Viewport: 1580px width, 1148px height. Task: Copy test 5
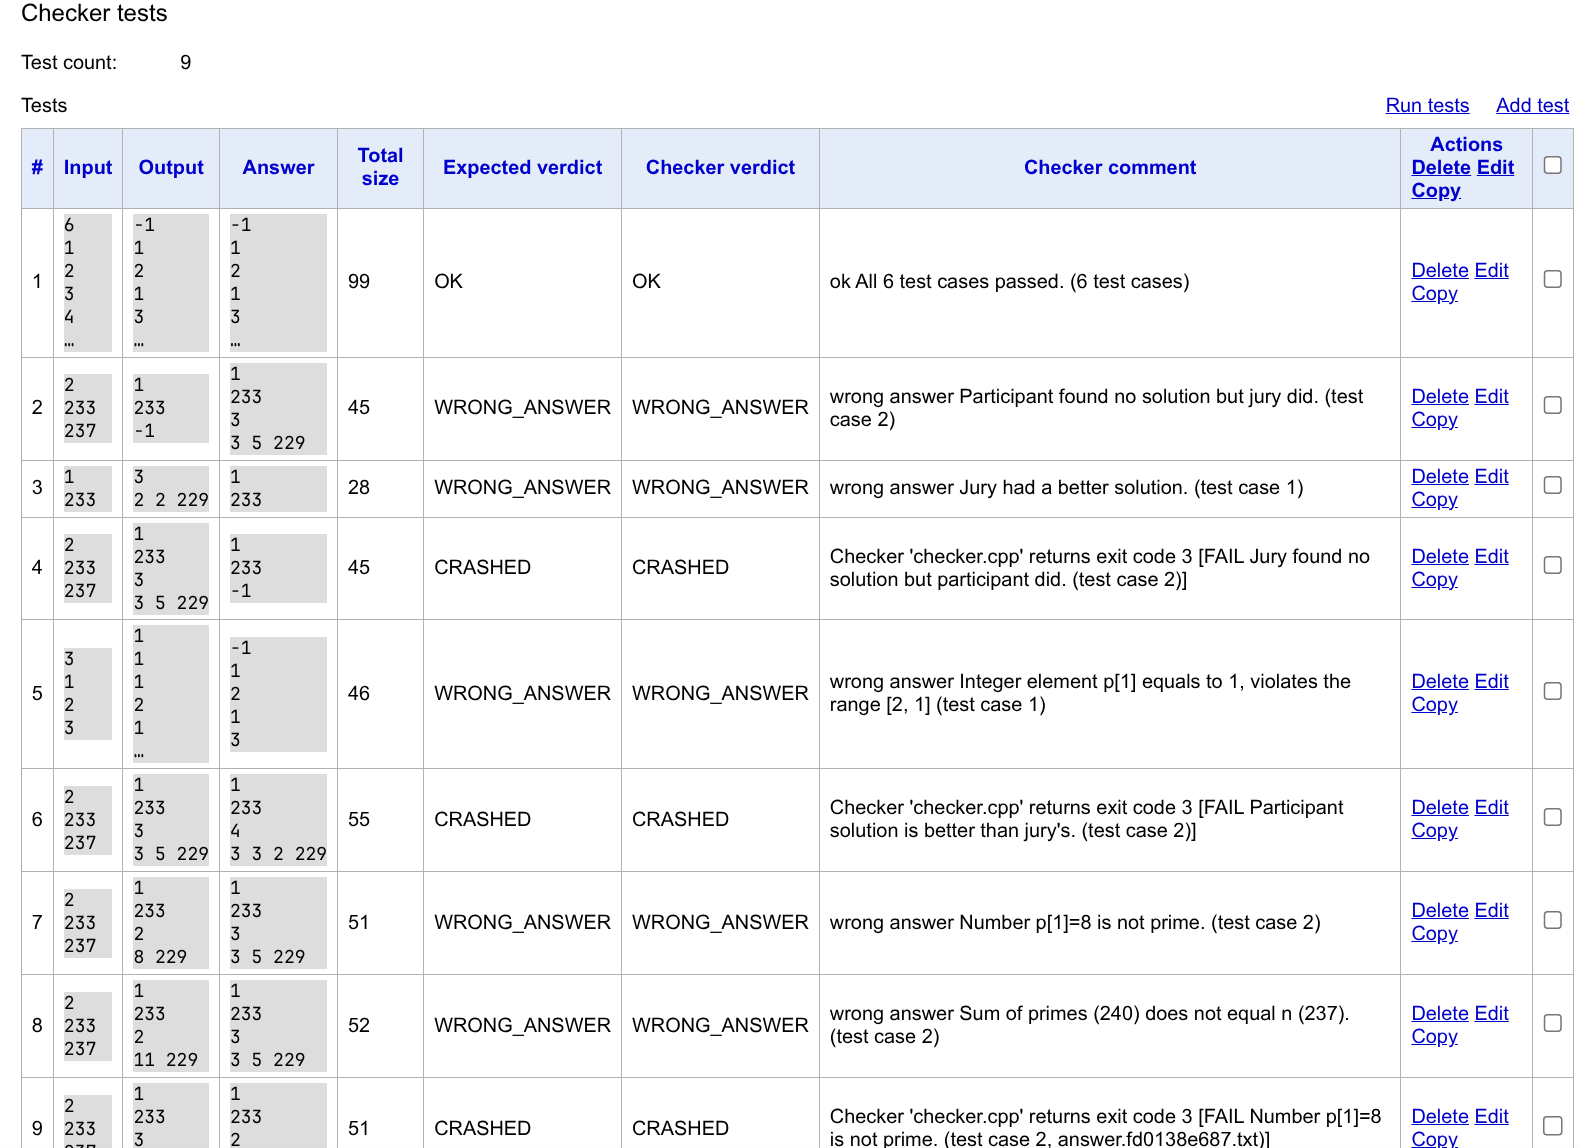point(1434,705)
